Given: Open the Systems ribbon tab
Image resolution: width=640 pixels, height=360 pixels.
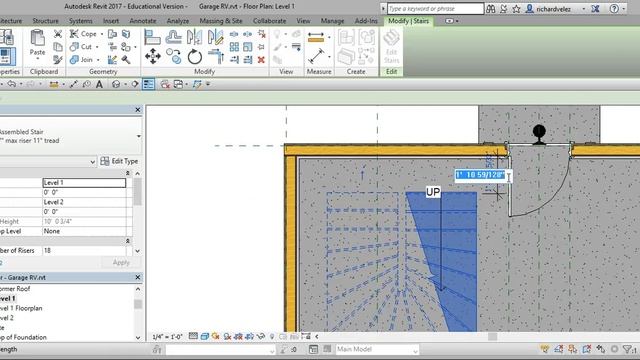Looking at the screenshot, I should pos(80,21).
